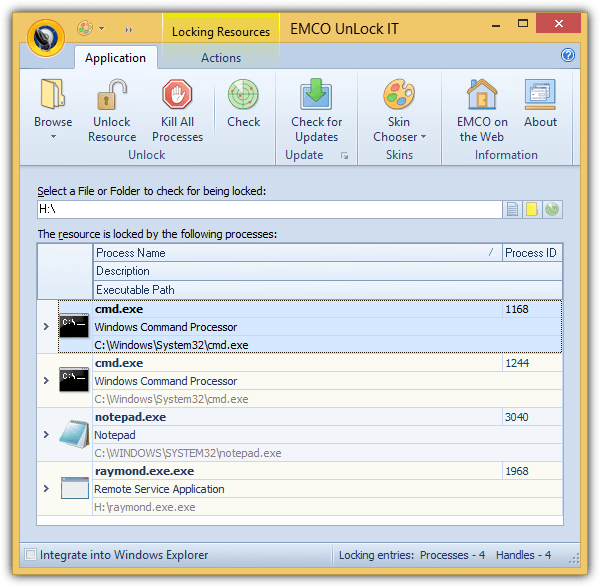Screen dimensions: 600x586
Task: Switch to the Application tab
Action: coord(116,58)
